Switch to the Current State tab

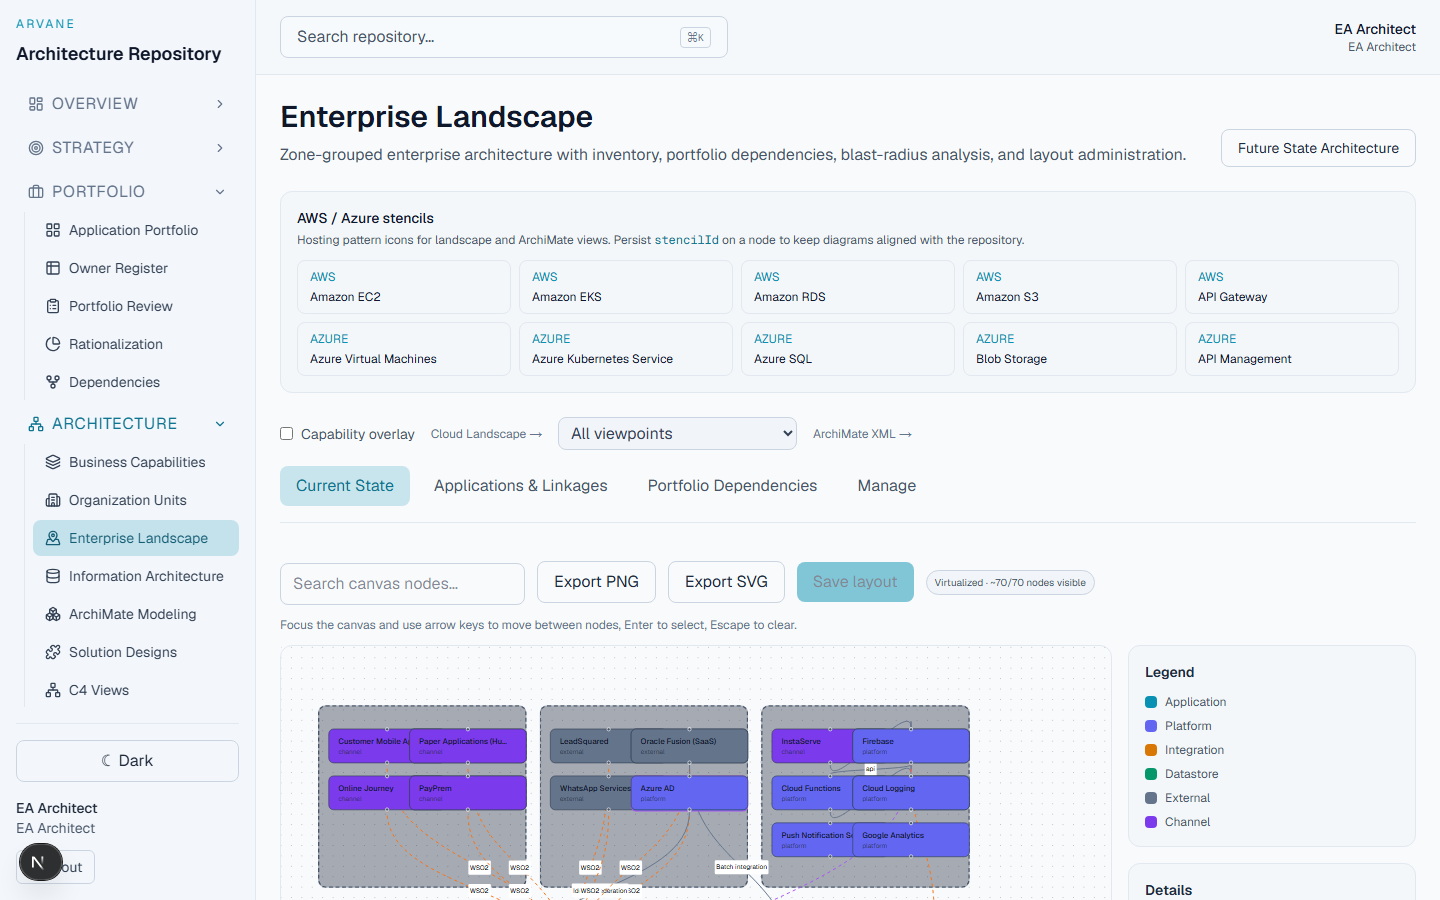point(345,486)
